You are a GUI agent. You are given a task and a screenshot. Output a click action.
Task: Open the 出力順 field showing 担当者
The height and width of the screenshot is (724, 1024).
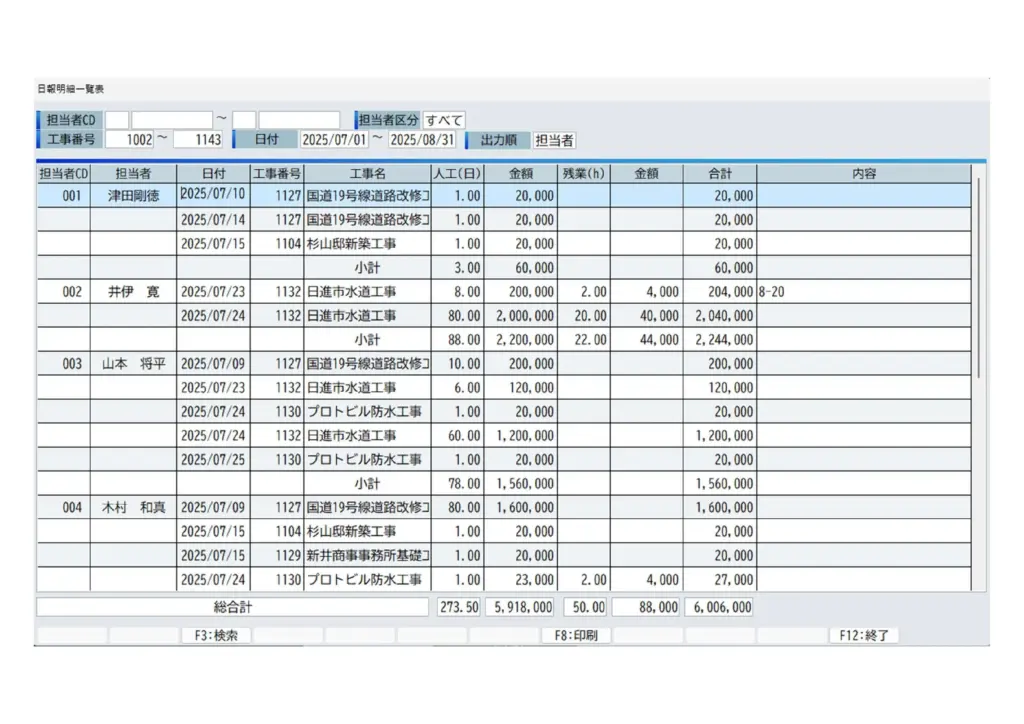[x=555, y=140]
